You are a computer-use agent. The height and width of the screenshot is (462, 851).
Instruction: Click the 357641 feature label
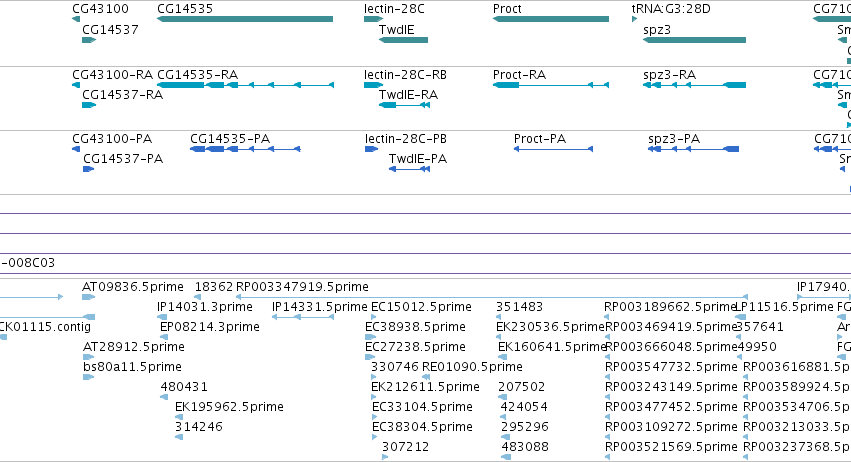(x=760, y=327)
